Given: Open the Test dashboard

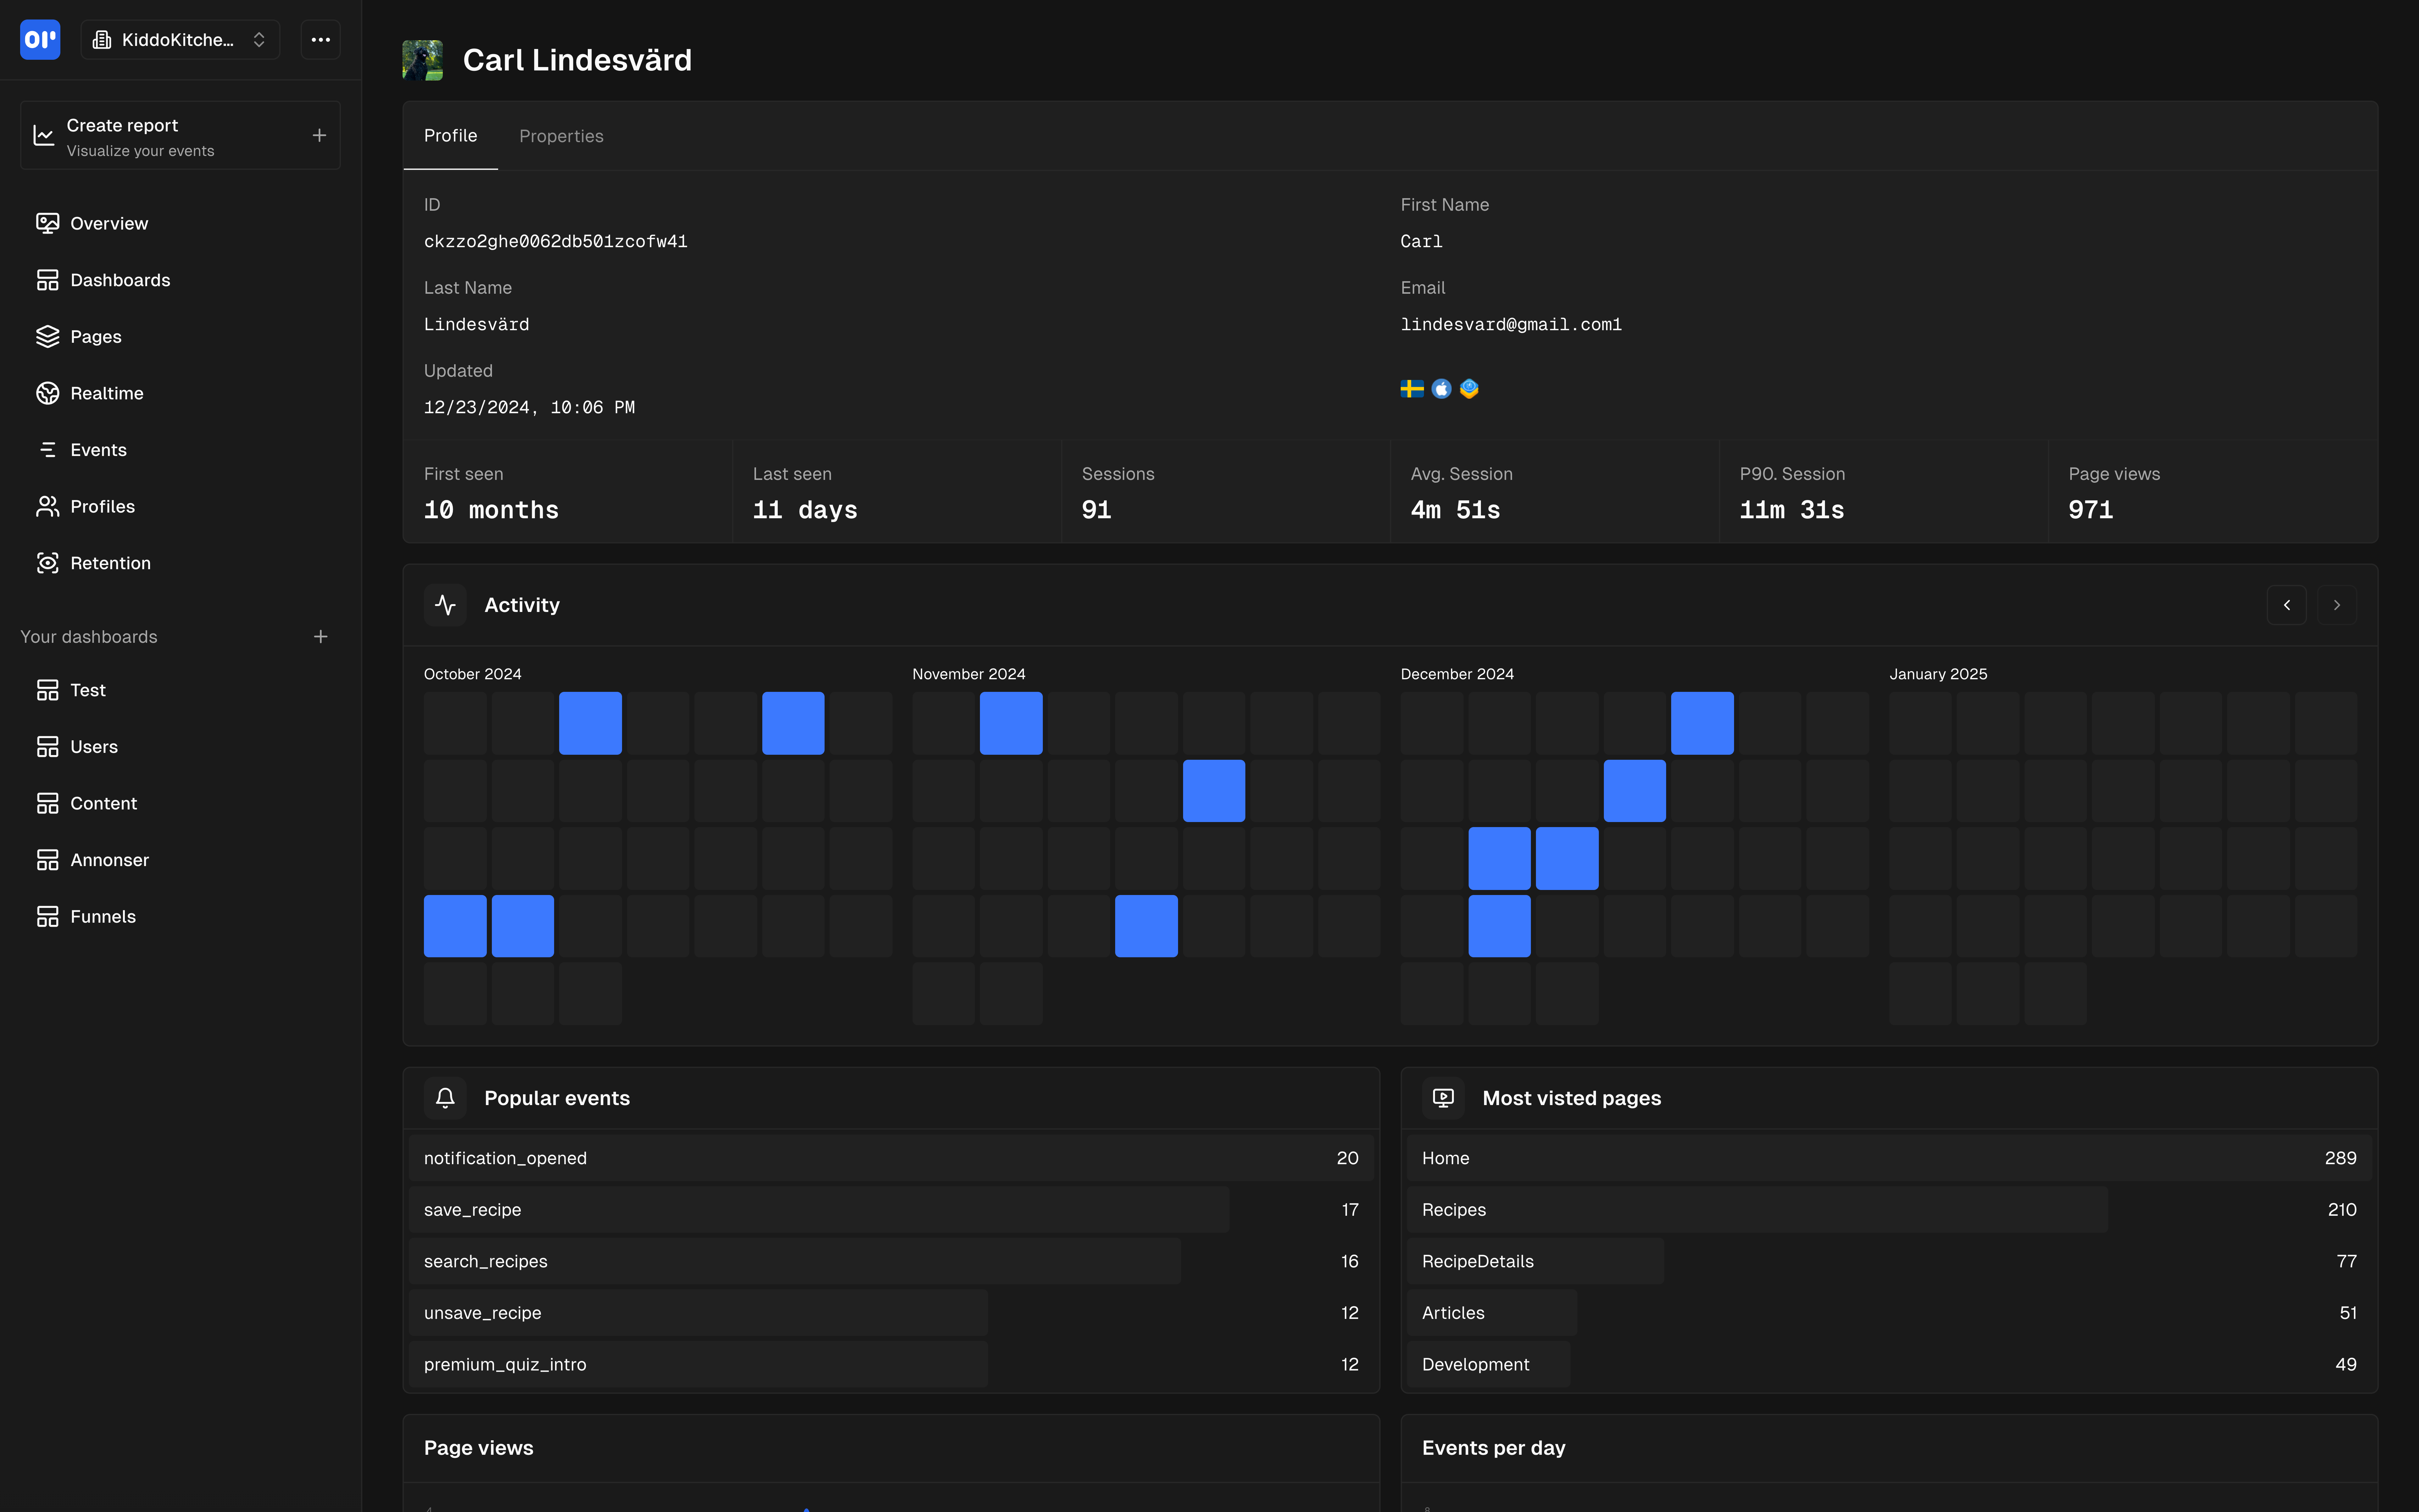Looking at the screenshot, I should [180, 690].
